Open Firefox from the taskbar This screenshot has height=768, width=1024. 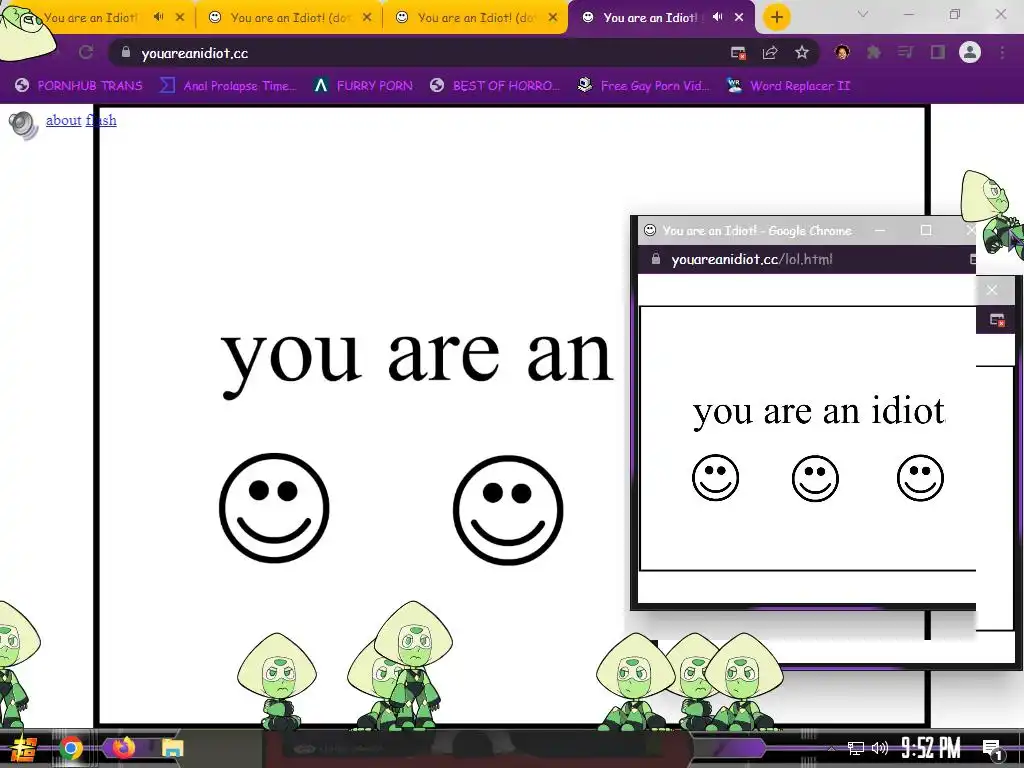tap(123, 747)
